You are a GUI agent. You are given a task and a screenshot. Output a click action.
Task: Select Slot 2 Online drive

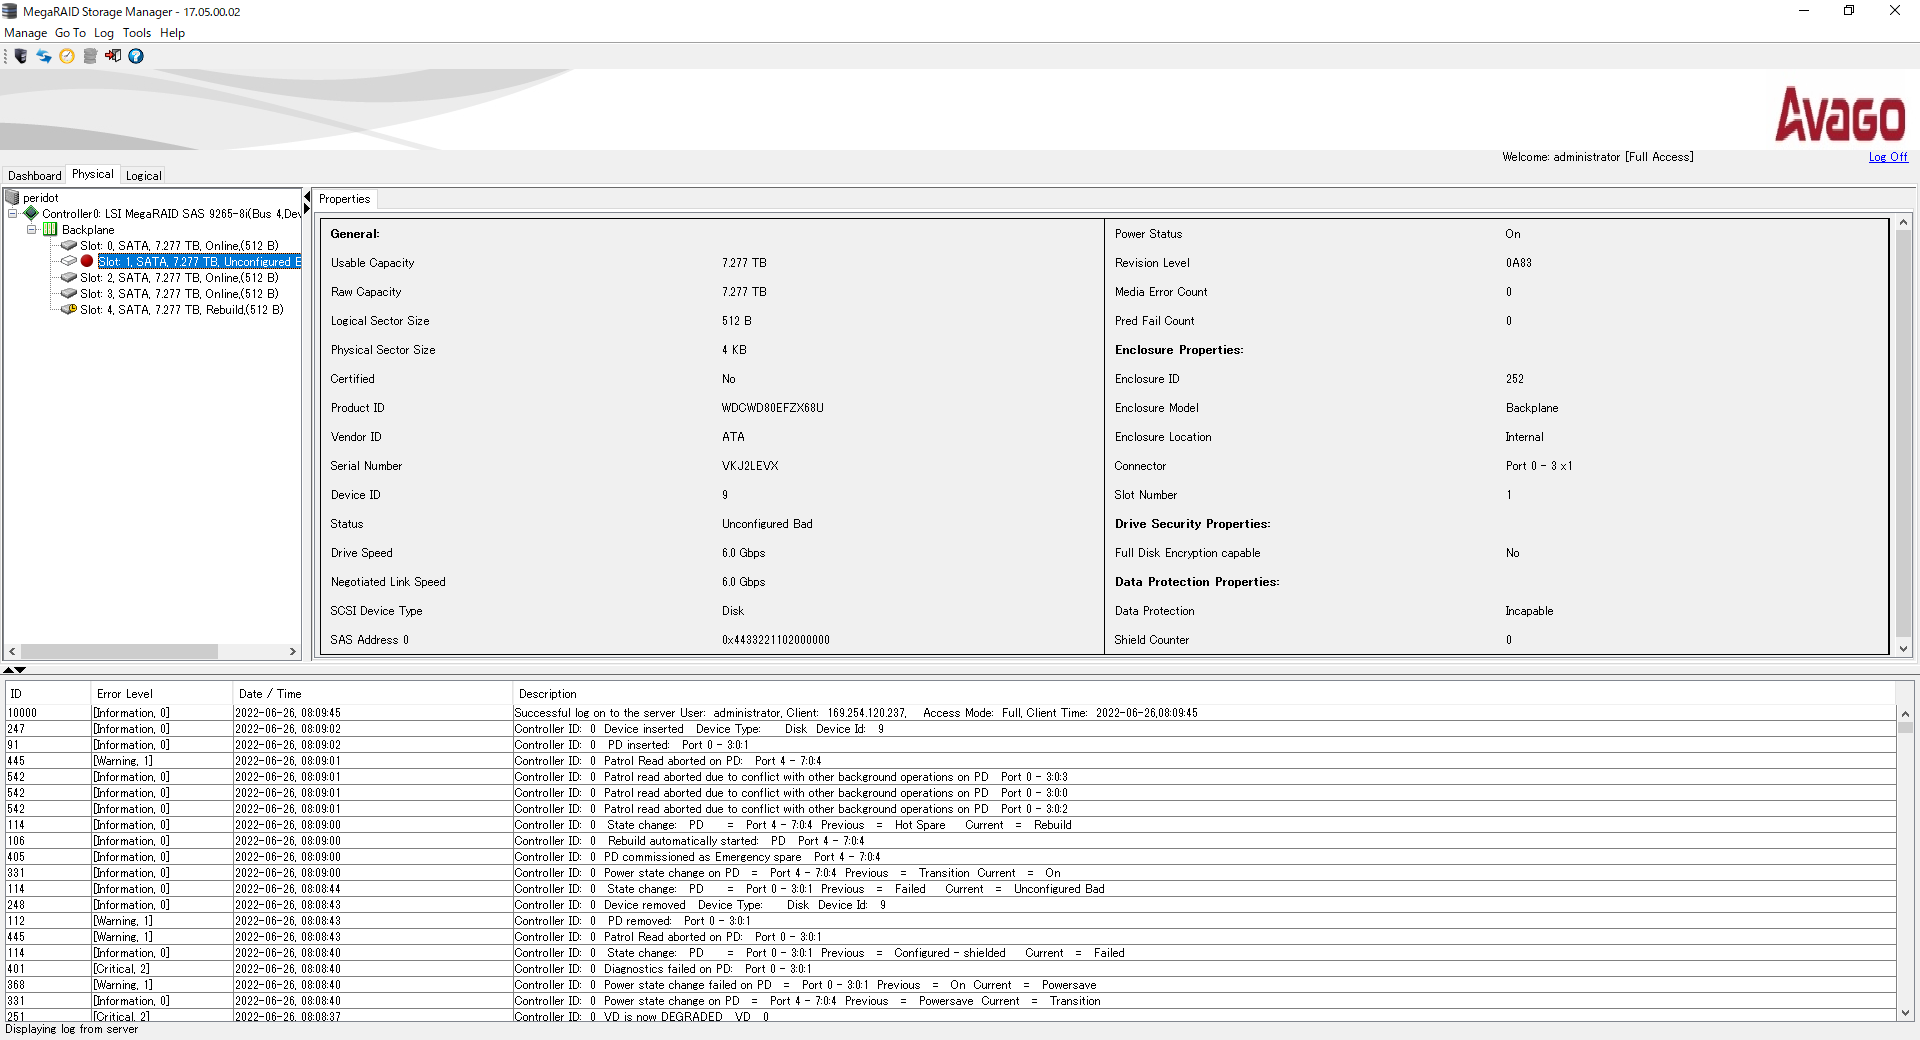click(179, 277)
